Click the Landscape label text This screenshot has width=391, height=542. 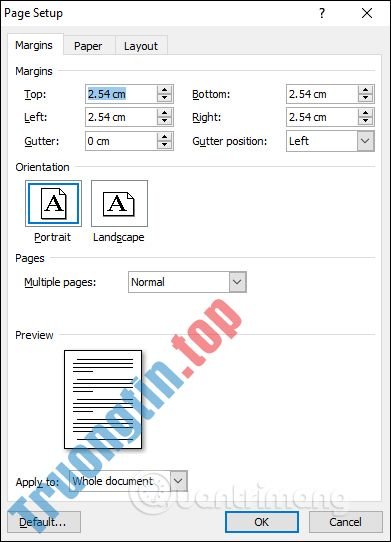[x=119, y=237]
